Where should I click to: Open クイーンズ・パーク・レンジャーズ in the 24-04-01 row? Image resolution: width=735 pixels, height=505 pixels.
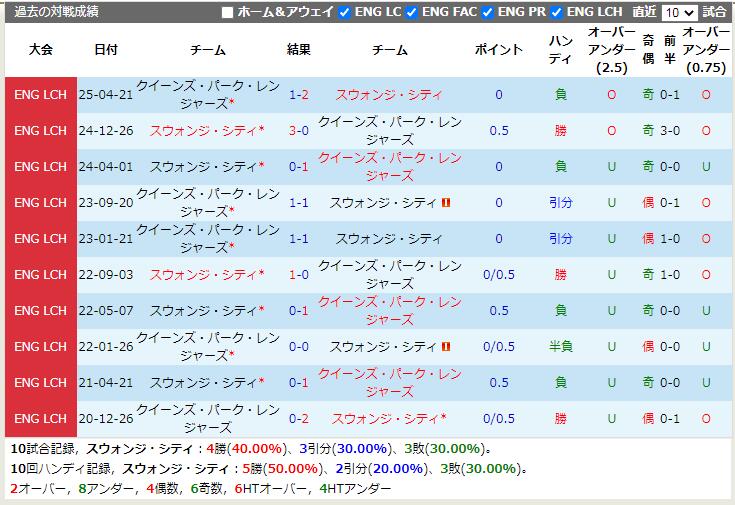pyautogui.click(x=389, y=166)
